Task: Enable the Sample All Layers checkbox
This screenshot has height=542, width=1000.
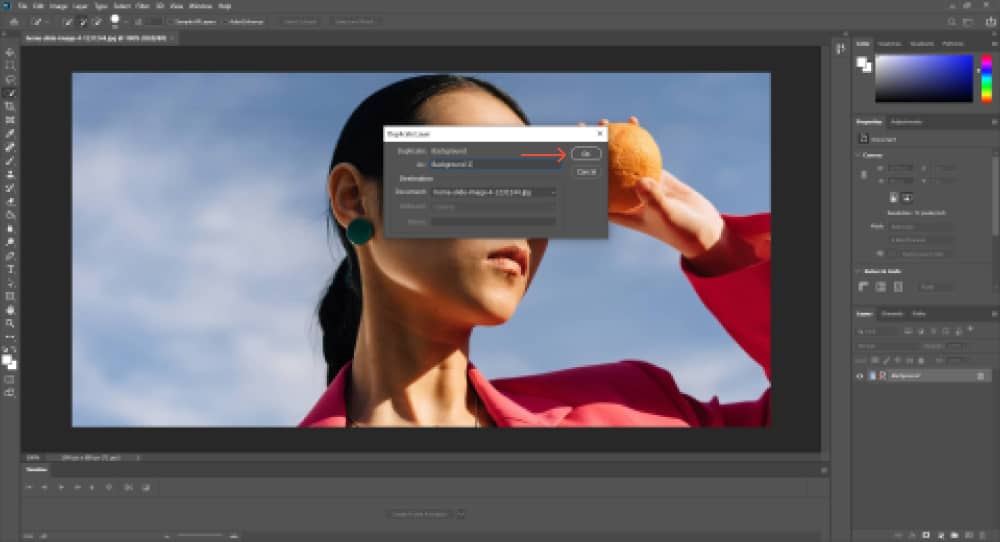Action: click(171, 22)
